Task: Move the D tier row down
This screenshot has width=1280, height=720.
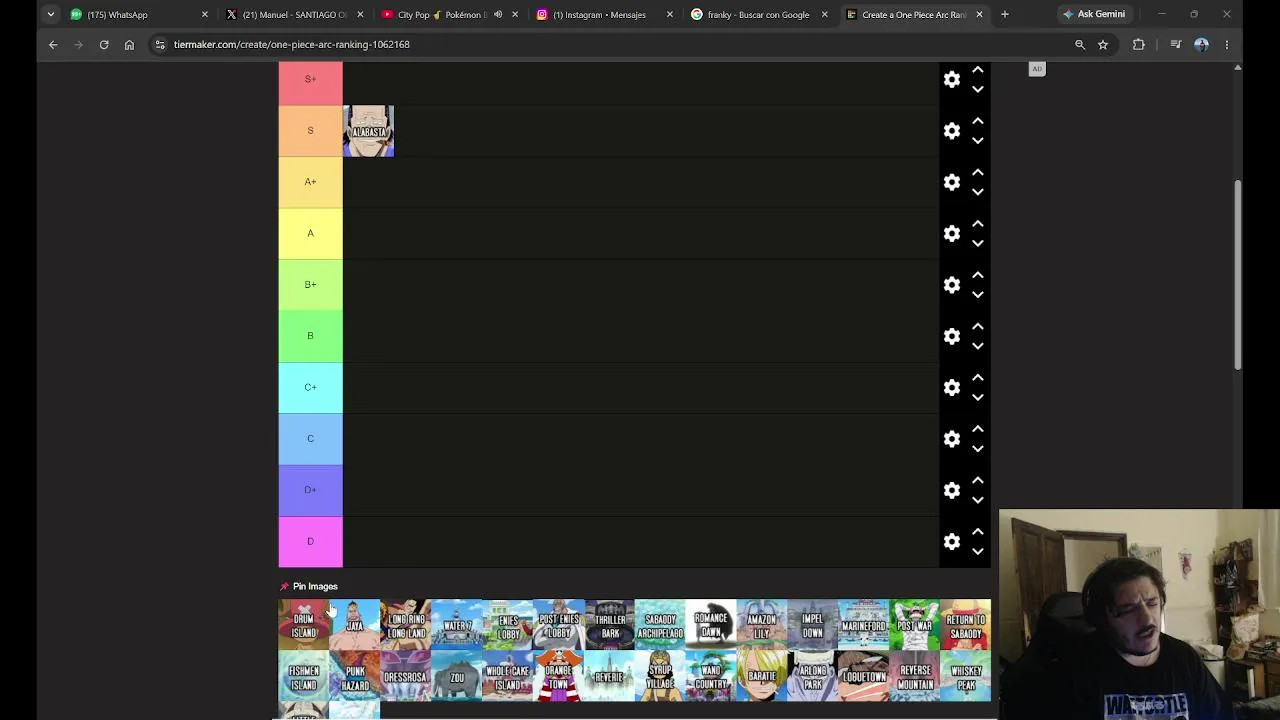Action: pos(978,551)
